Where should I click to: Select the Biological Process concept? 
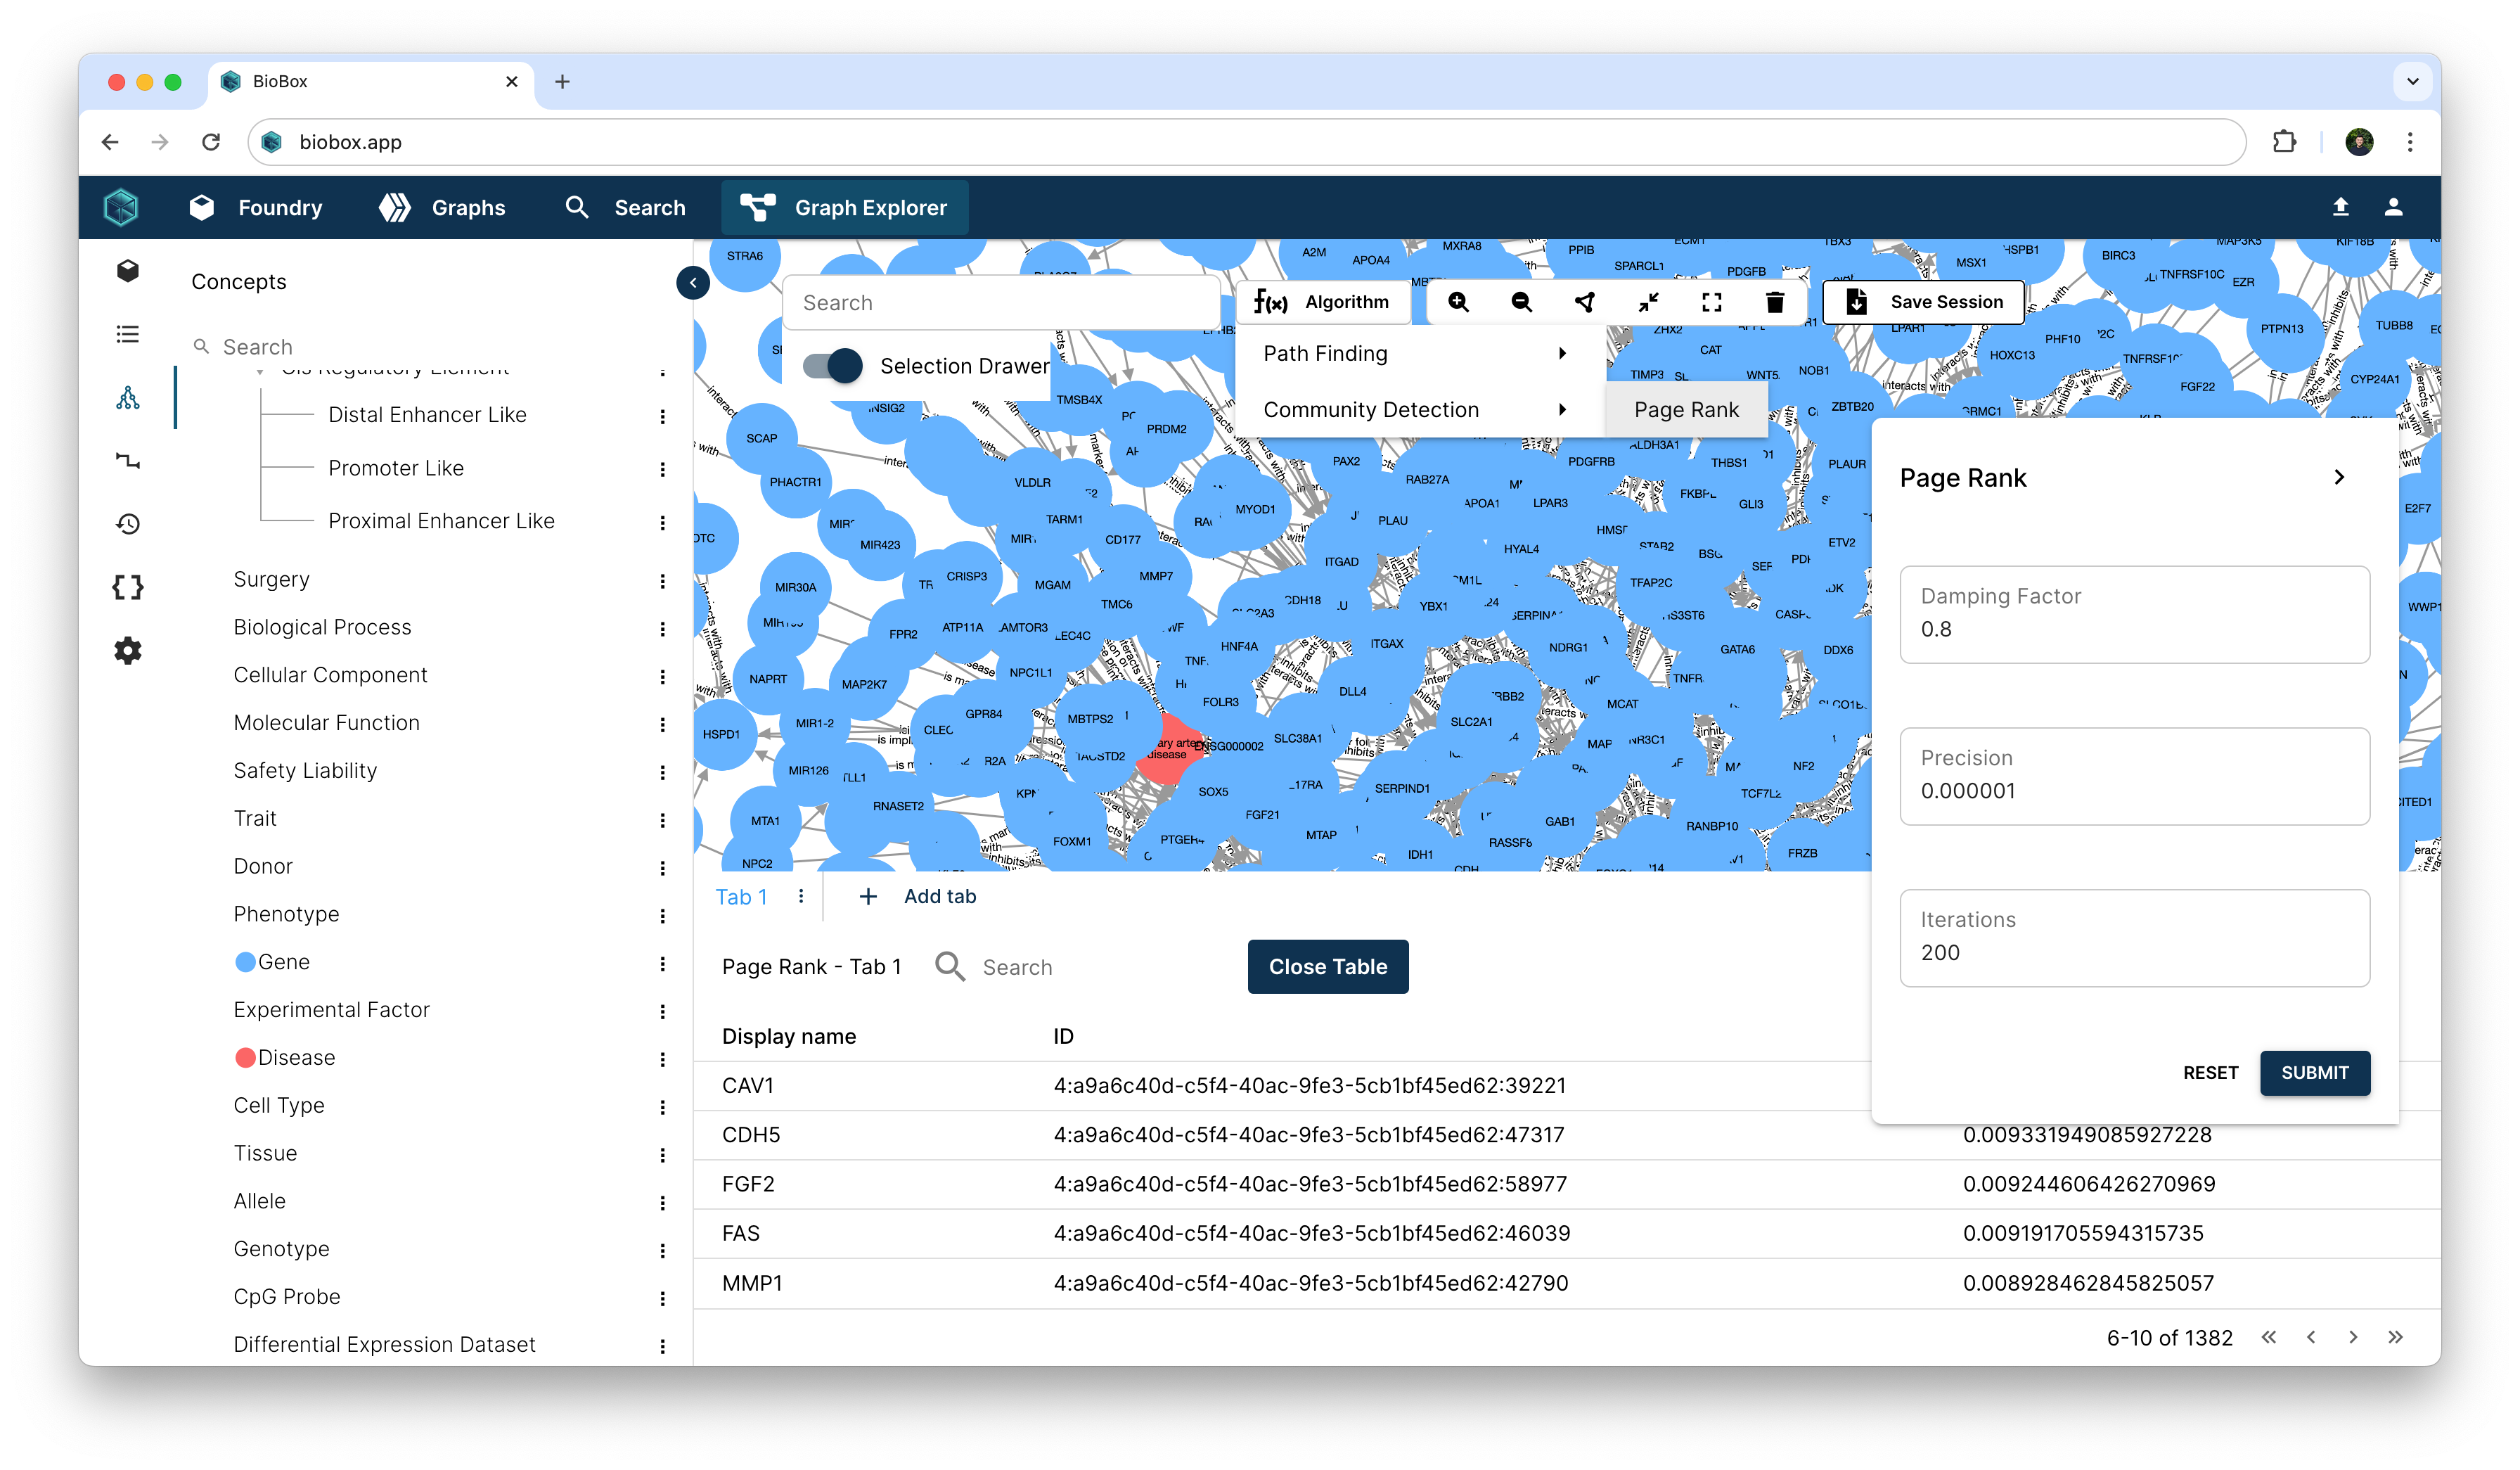322,627
